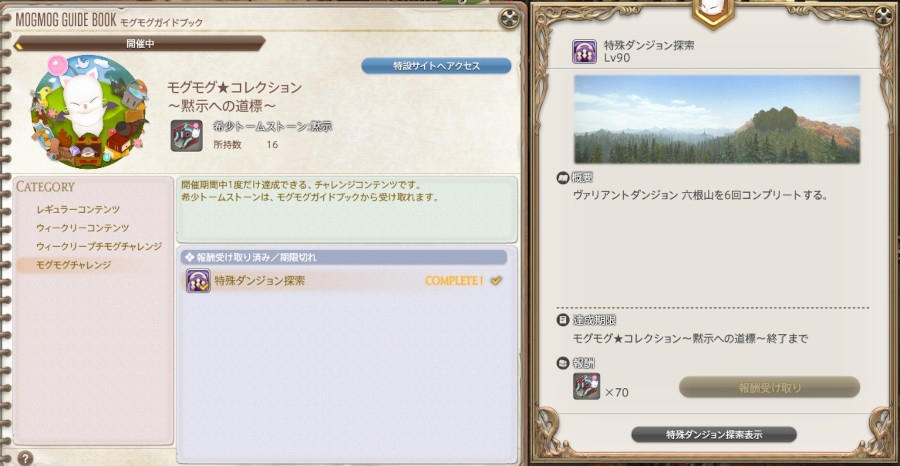Select the ウィークリーコンテンツ category
This screenshot has height=466, width=900.
click(83, 228)
